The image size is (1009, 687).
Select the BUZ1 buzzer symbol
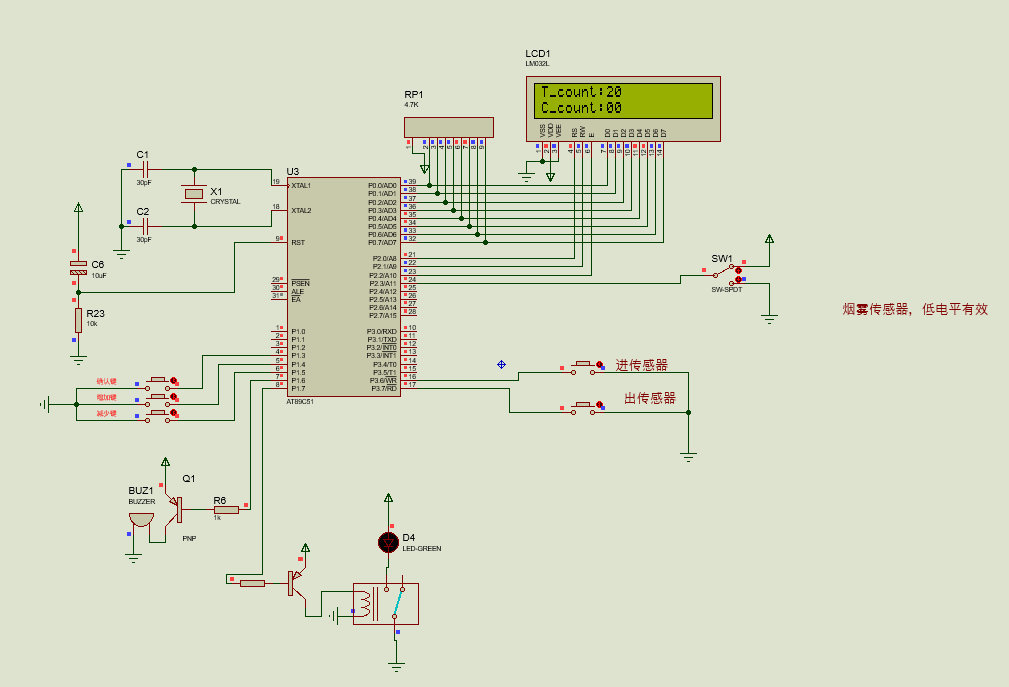coord(141,520)
